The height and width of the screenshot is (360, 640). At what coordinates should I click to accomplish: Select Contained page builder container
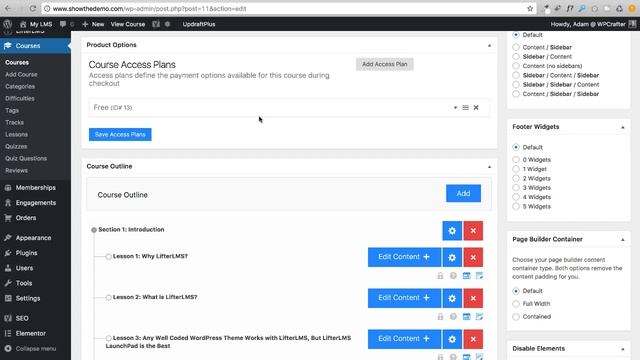click(516, 317)
